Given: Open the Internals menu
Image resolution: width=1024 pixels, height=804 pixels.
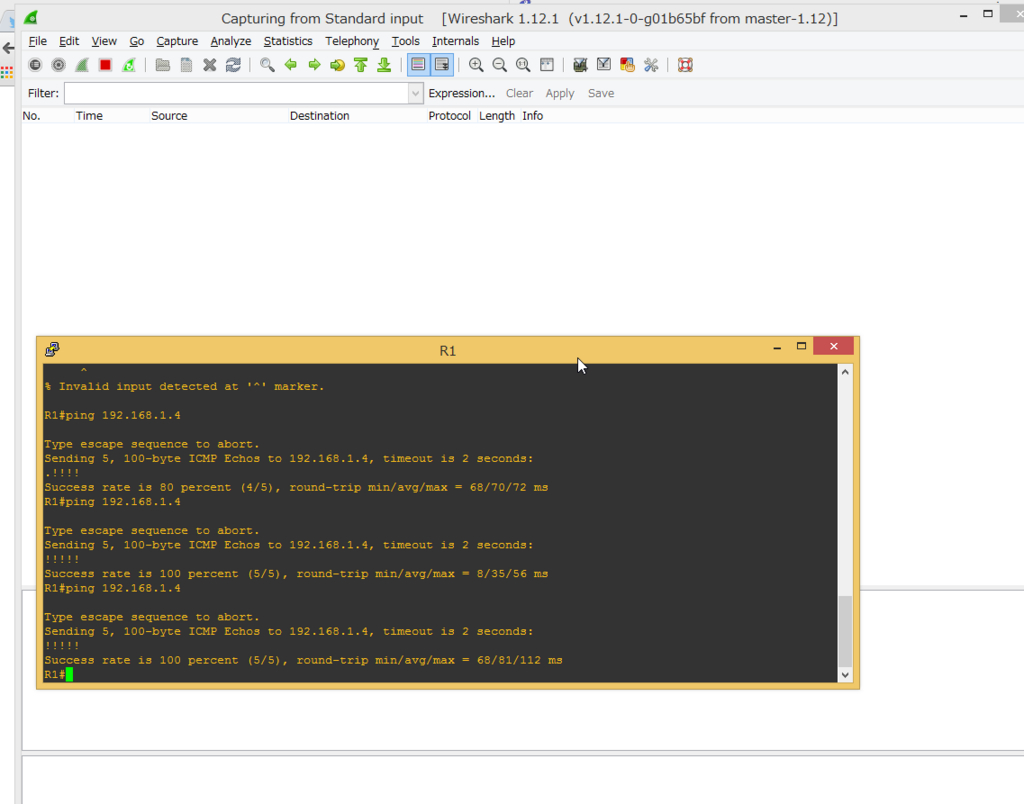Looking at the screenshot, I should tap(455, 41).
